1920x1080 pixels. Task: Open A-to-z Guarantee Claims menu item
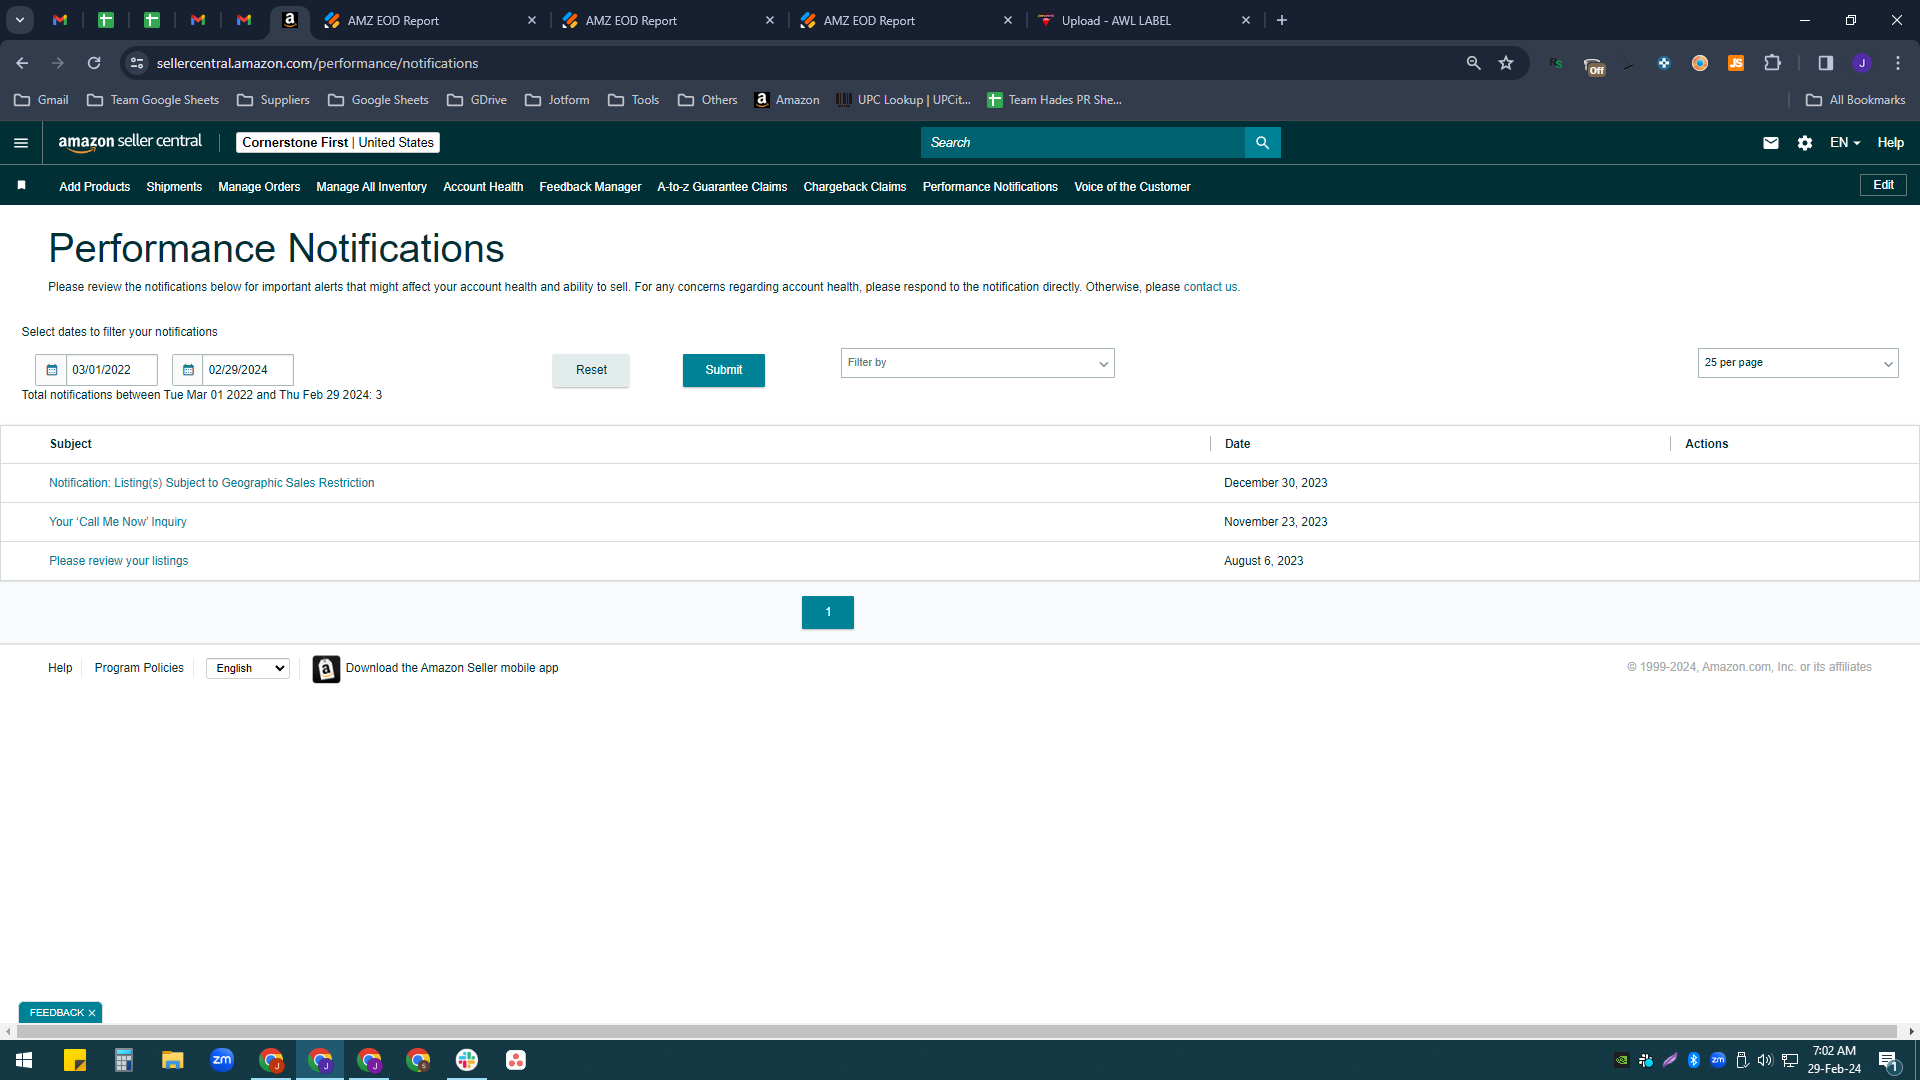click(x=722, y=187)
